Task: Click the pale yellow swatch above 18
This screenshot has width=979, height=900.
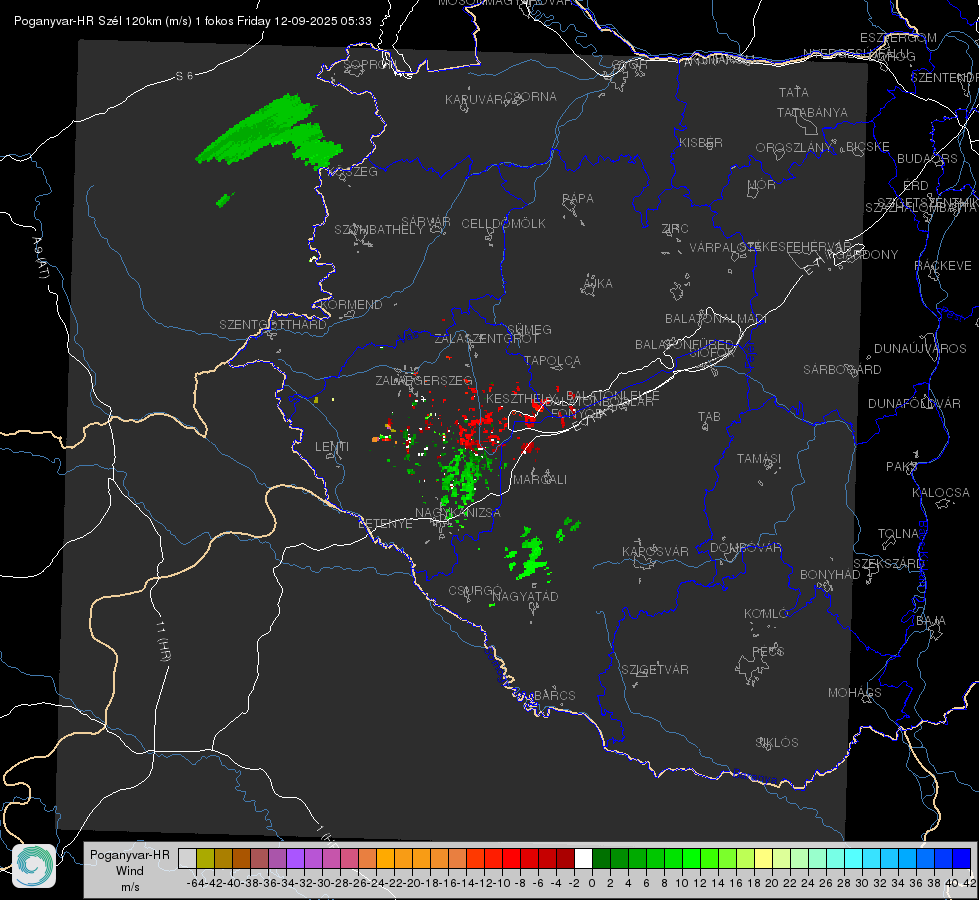Action: point(764,858)
